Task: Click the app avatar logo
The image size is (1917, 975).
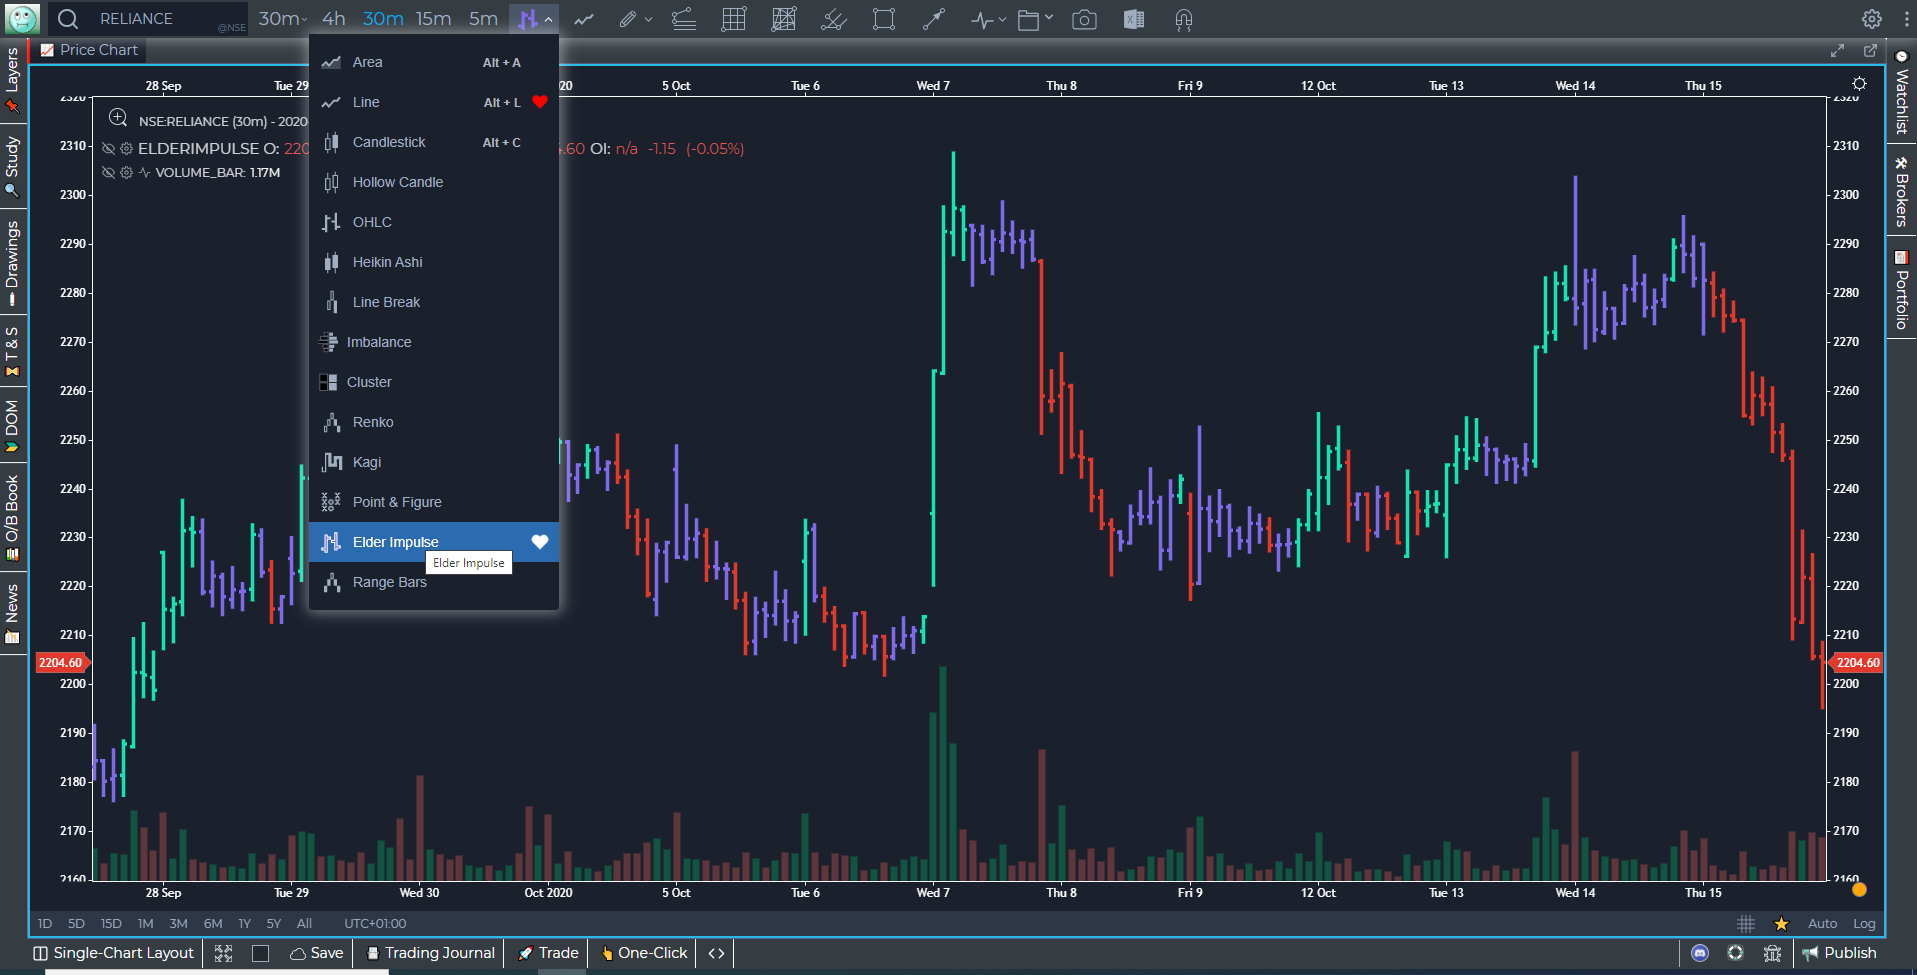Action: (22, 19)
